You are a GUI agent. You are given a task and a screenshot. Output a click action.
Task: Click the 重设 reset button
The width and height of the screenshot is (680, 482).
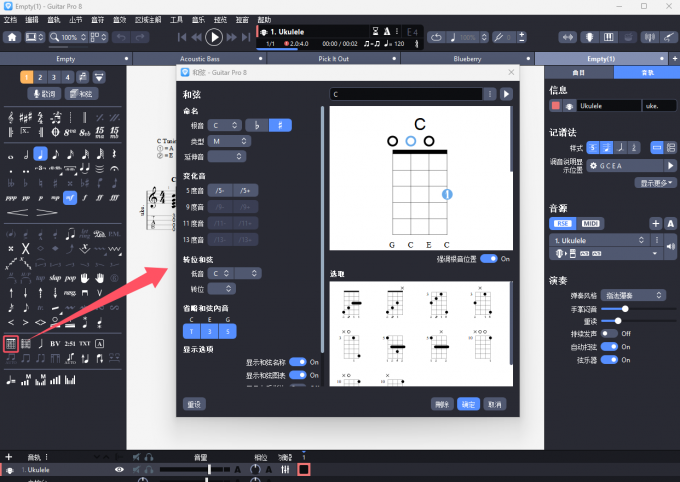(x=195, y=404)
